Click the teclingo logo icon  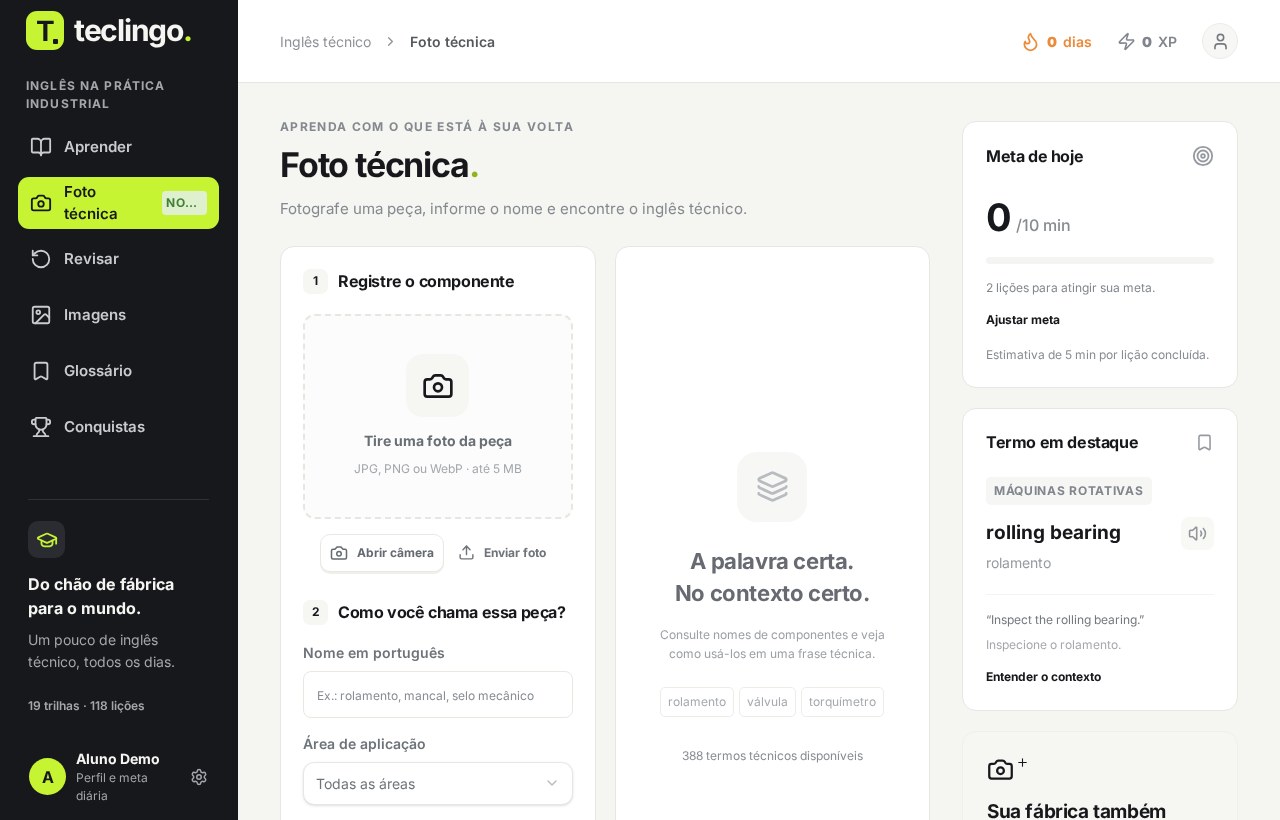(45, 30)
